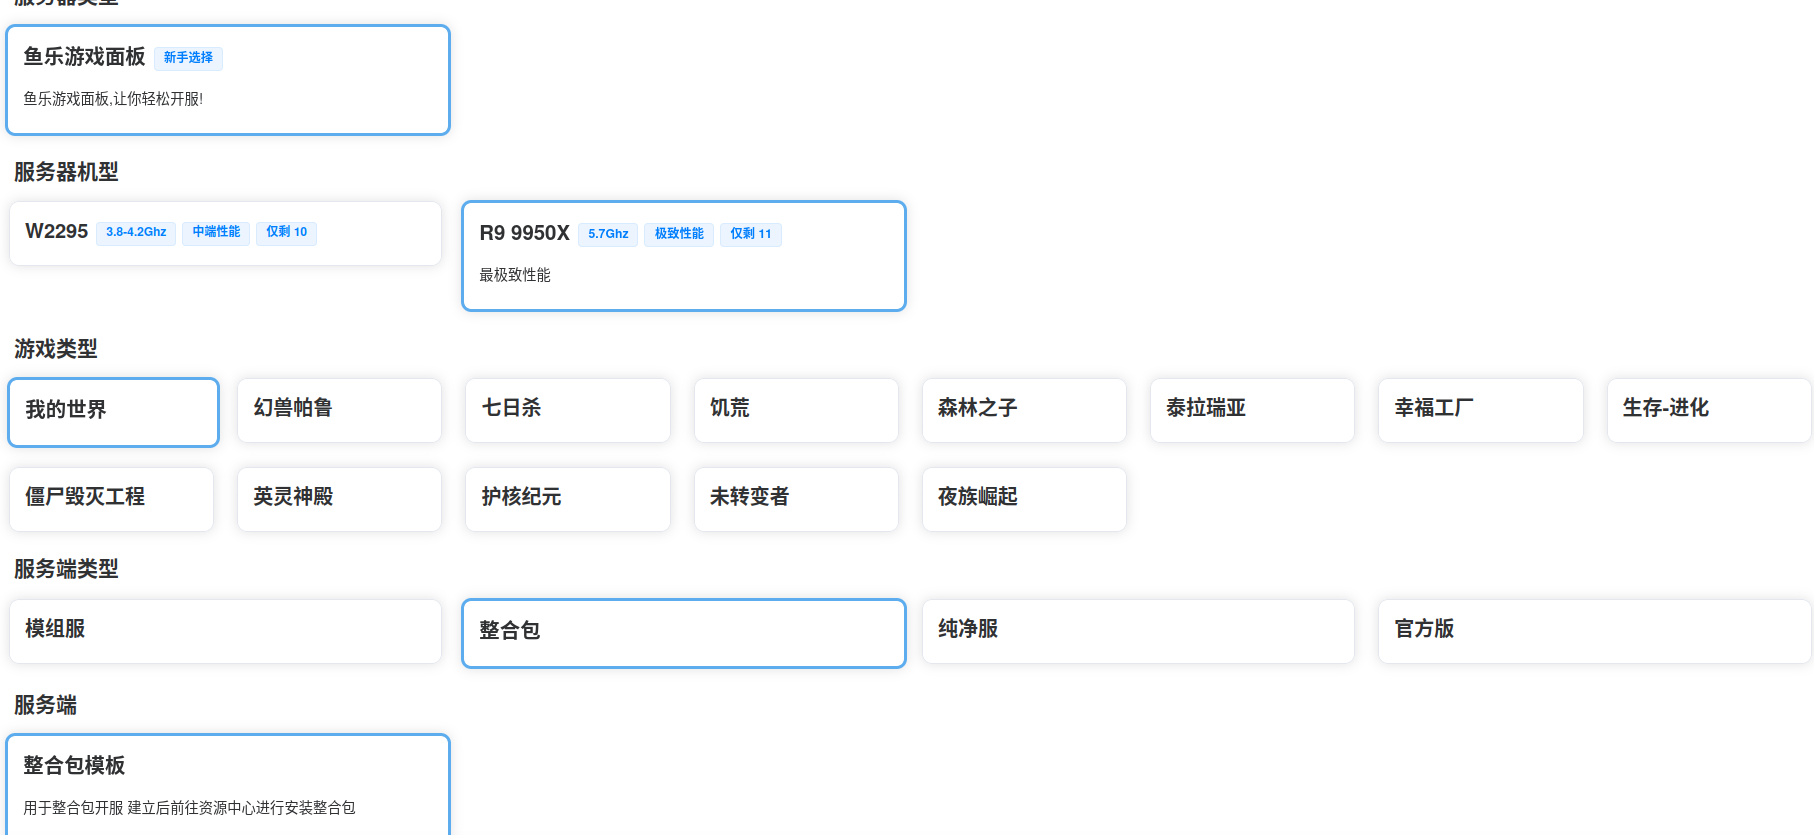
Task: Select 幻兽帕鲁 game type
Action: point(339,410)
